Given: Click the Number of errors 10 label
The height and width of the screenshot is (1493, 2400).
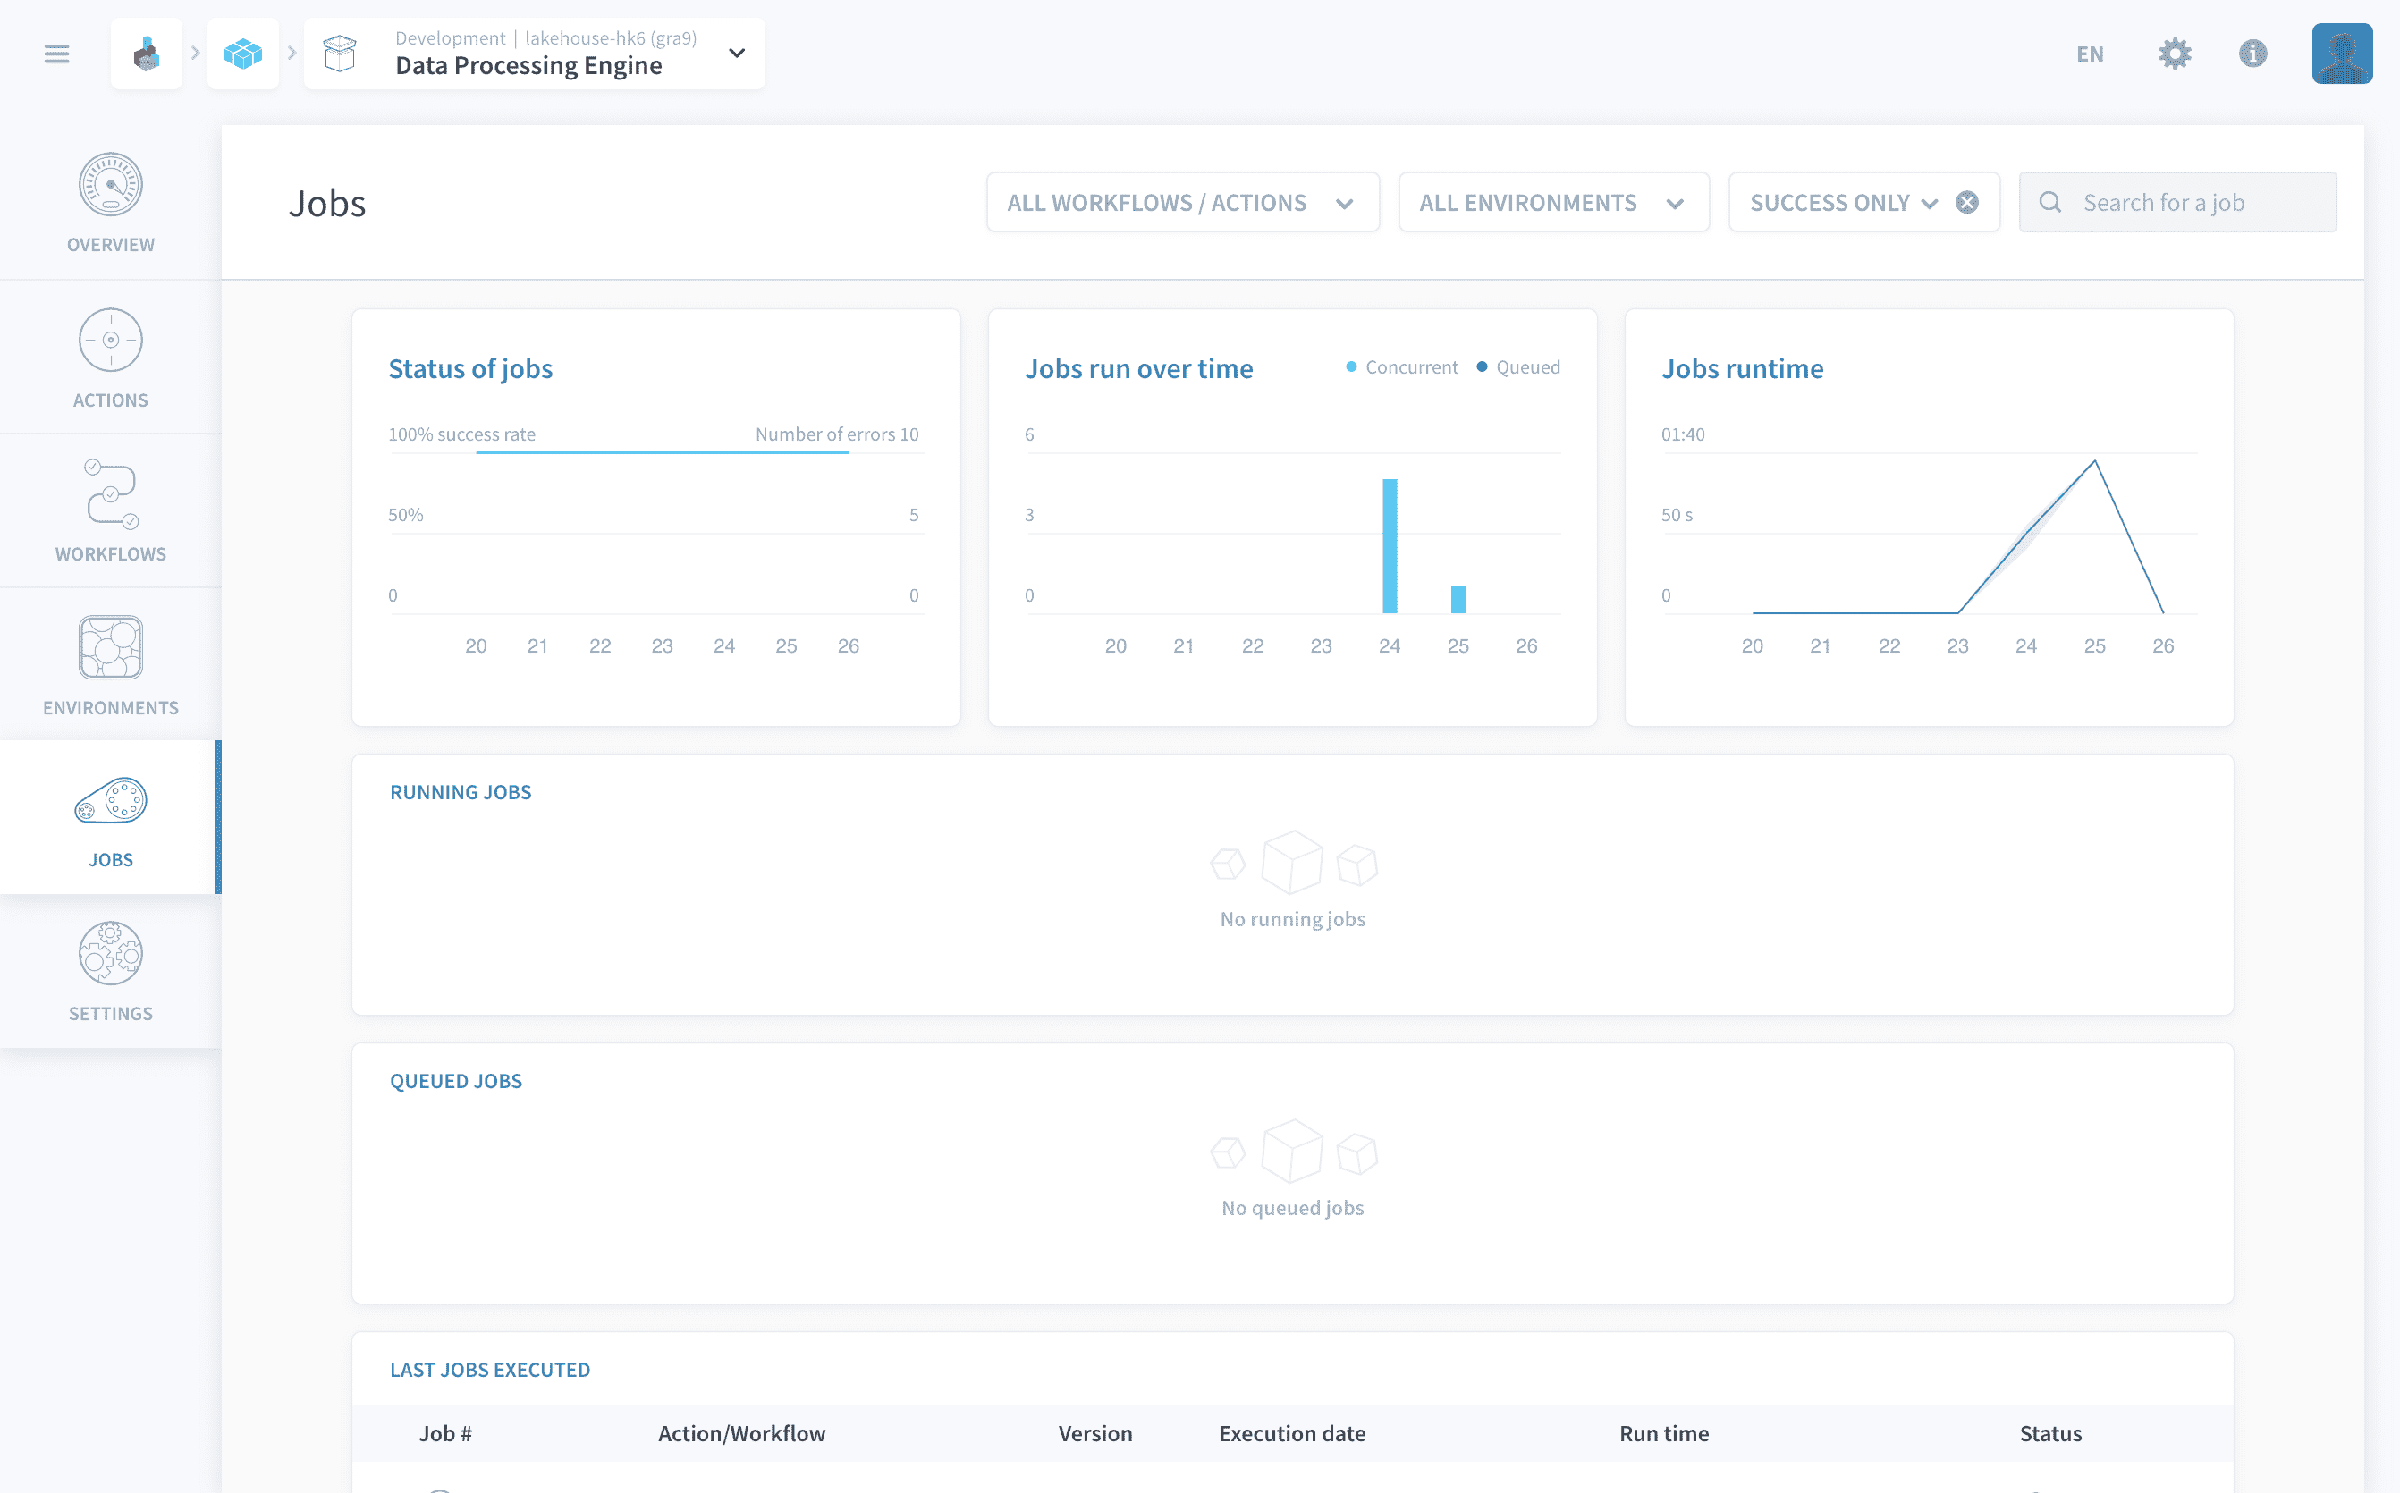Looking at the screenshot, I should pyautogui.click(x=837, y=434).
